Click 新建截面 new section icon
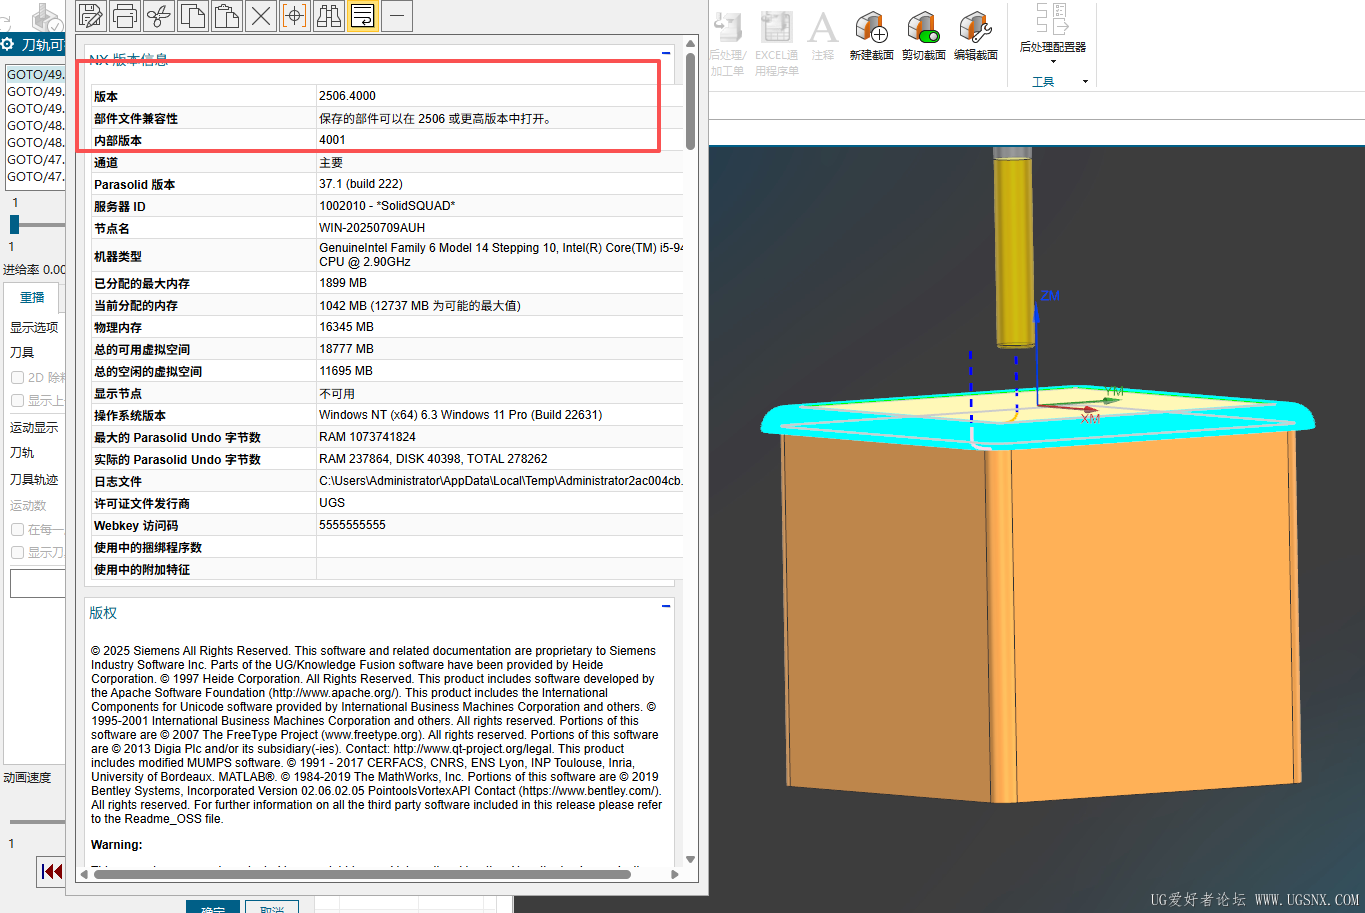Screen dimensions: 1365x913 tap(871, 35)
